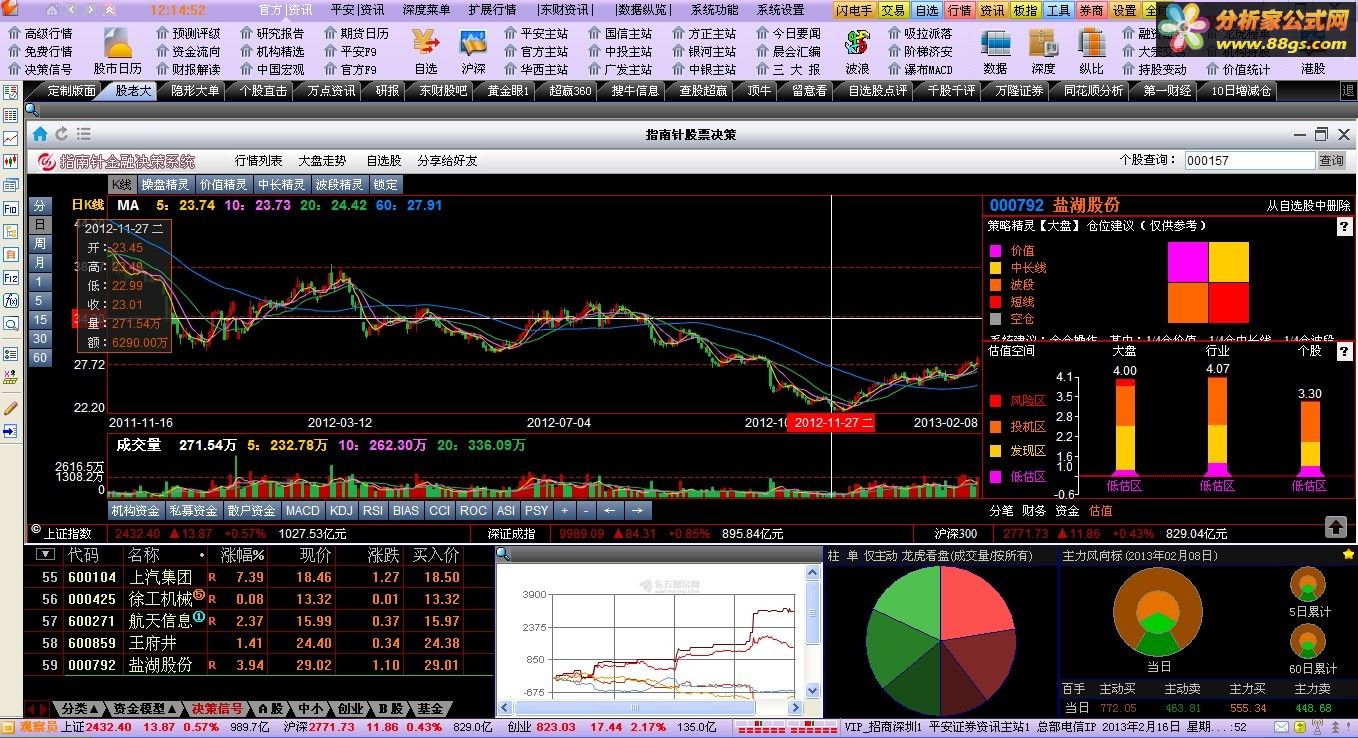The image size is (1358, 738).
Task: Zoom out chart with the - button
Action: pyautogui.click(x=586, y=510)
